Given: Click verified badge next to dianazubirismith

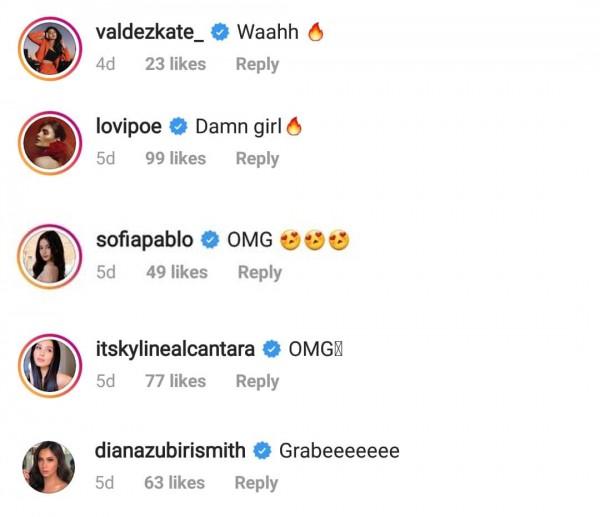Looking at the screenshot, I should tap(262, 451).
